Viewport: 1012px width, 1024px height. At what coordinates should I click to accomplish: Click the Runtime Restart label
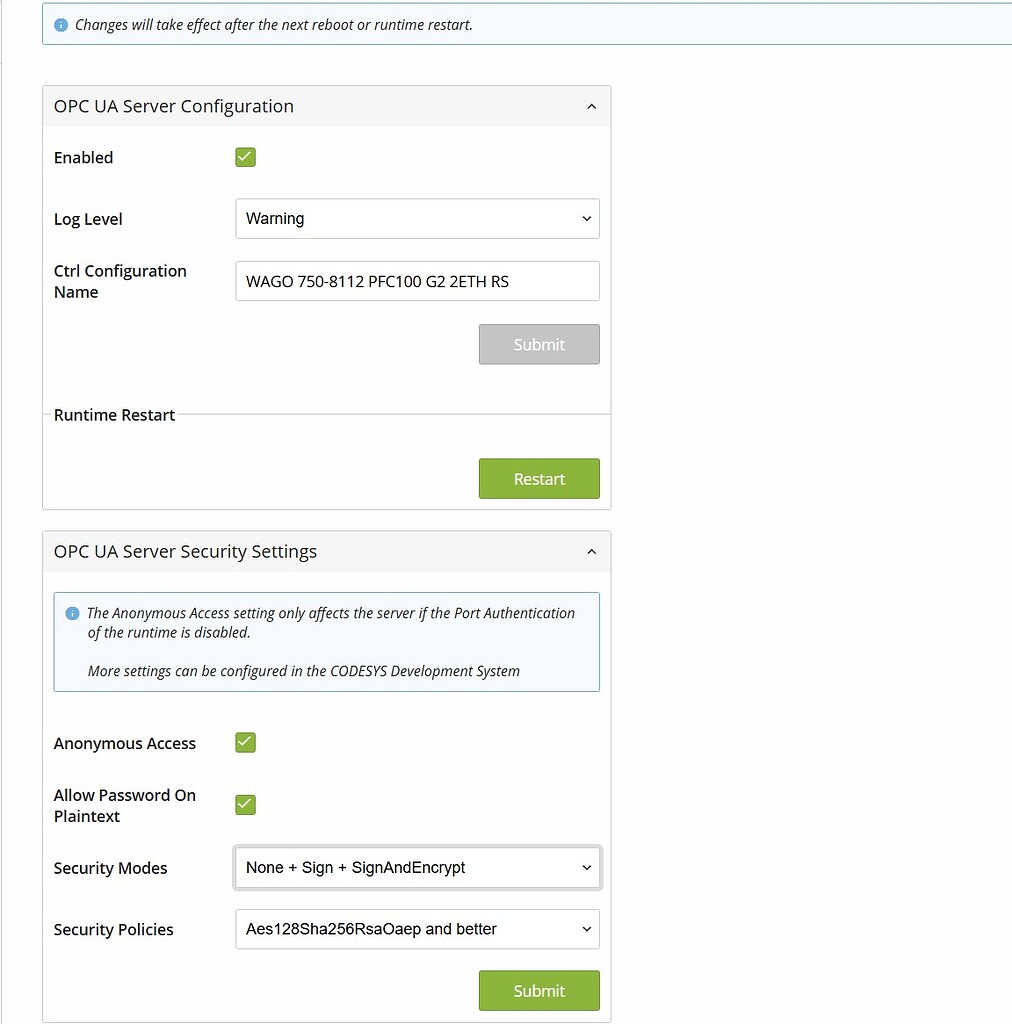pyautogui.click(x=114, y=414)
